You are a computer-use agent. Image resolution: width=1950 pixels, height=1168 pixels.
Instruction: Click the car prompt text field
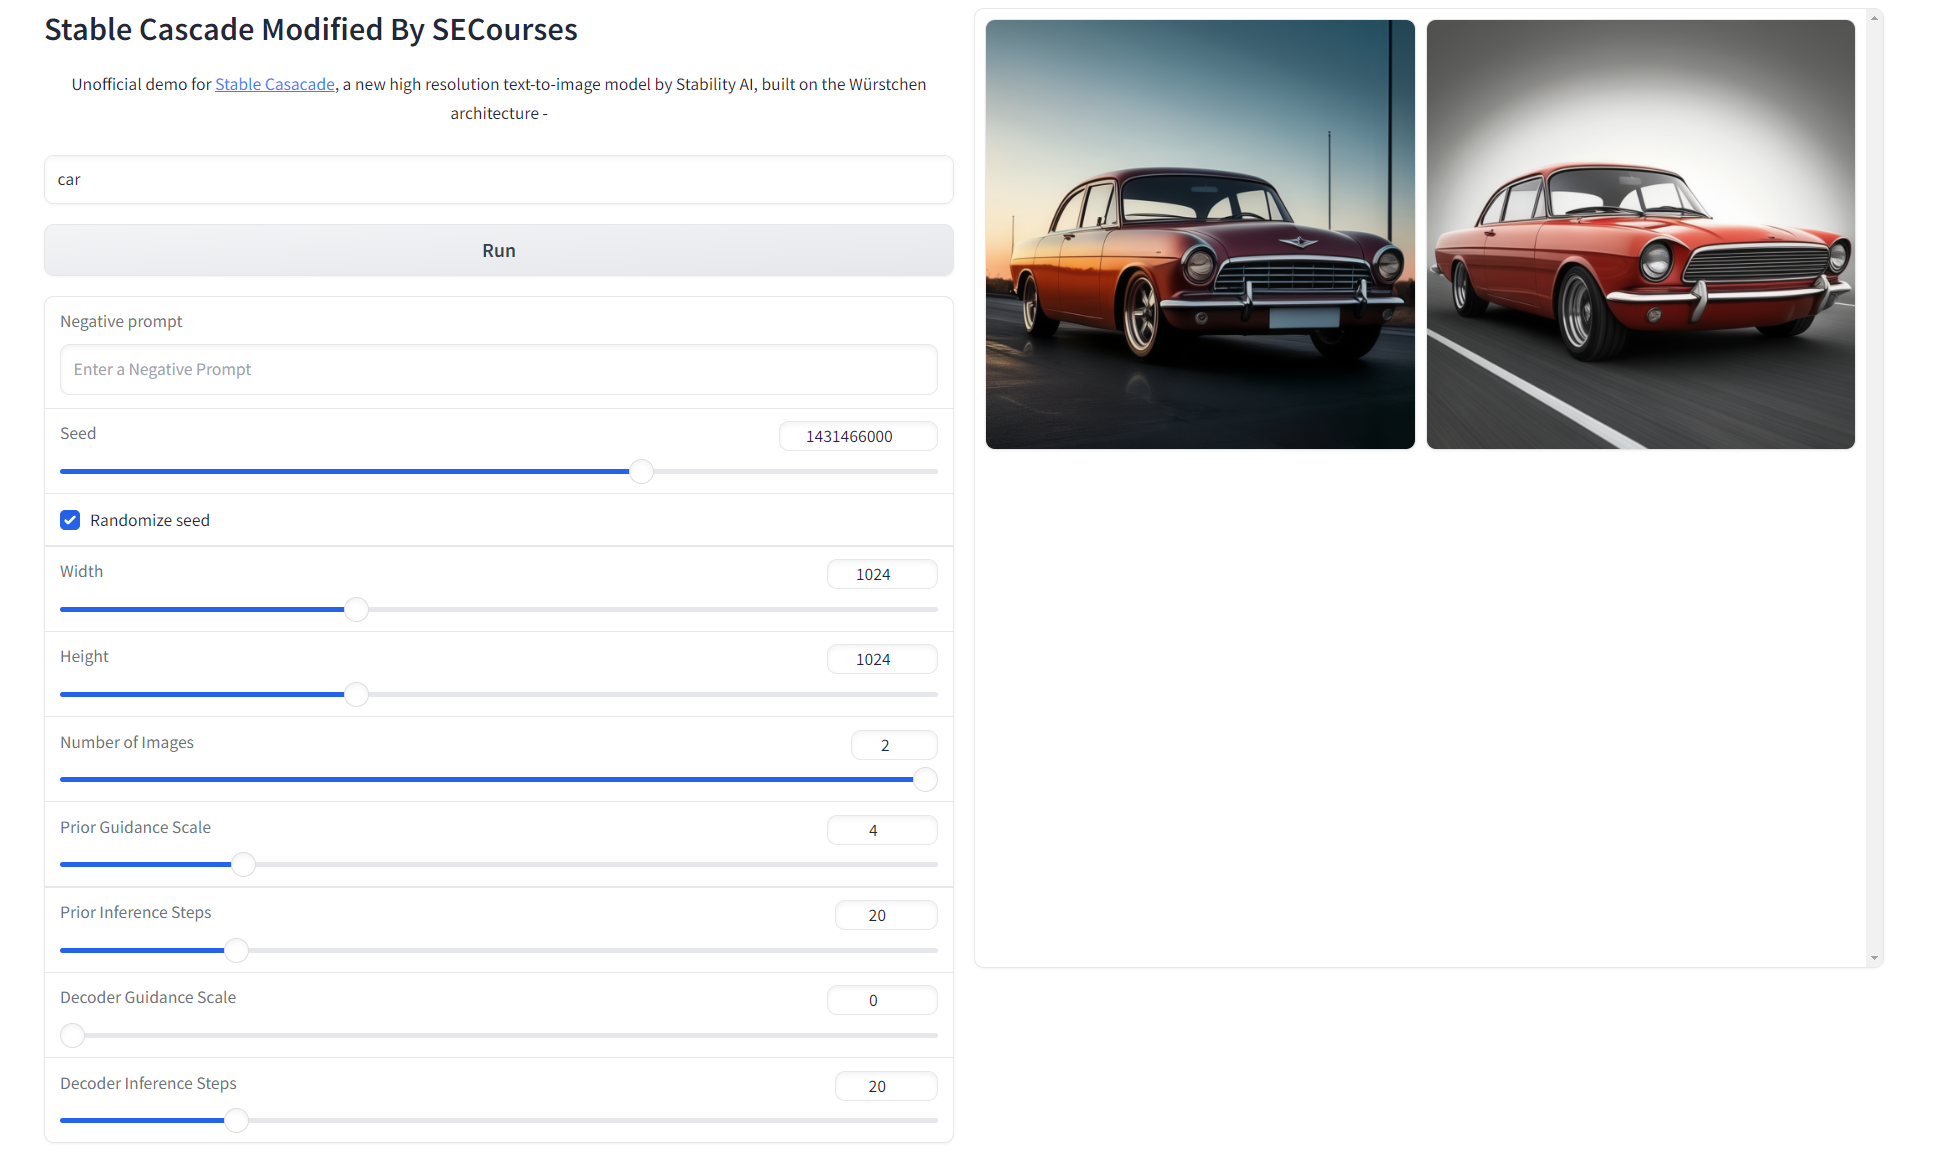[x=498, y=180]
